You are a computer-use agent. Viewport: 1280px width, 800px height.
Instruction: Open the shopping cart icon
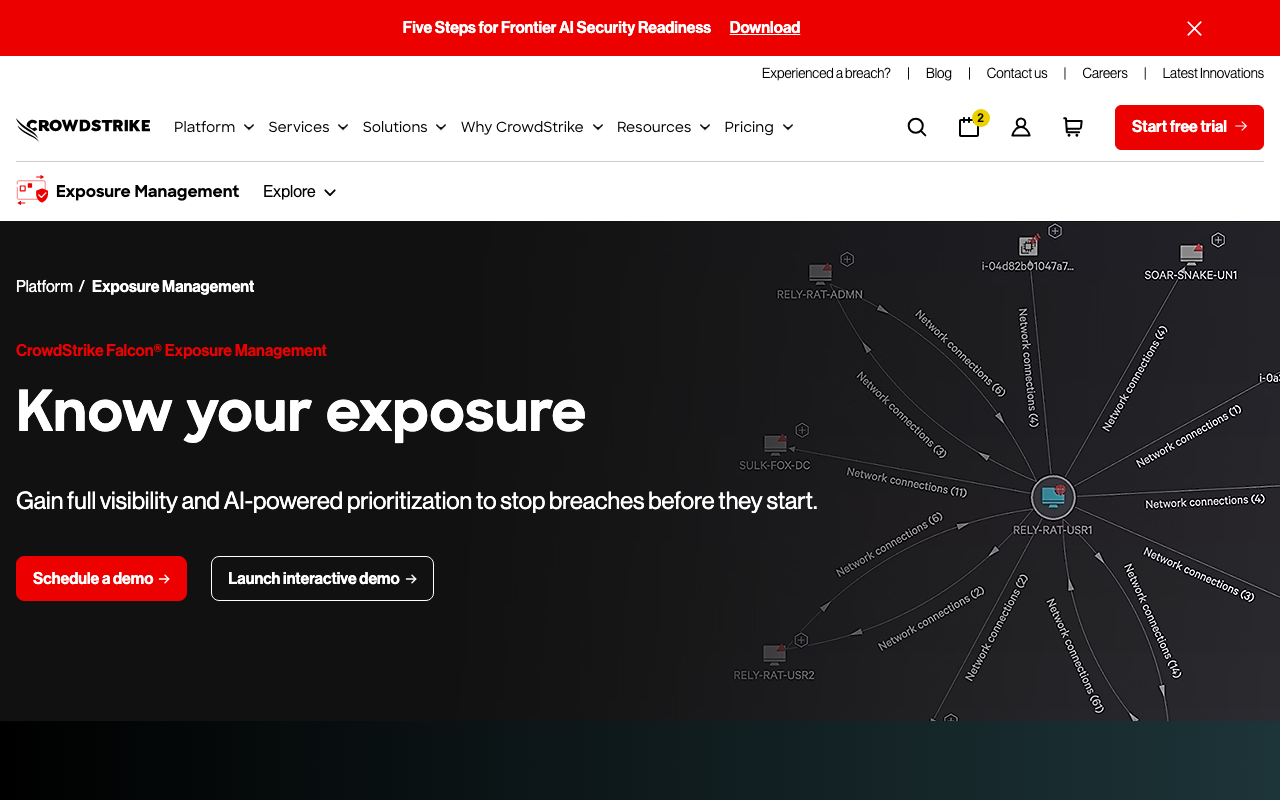click(1073, 127)
